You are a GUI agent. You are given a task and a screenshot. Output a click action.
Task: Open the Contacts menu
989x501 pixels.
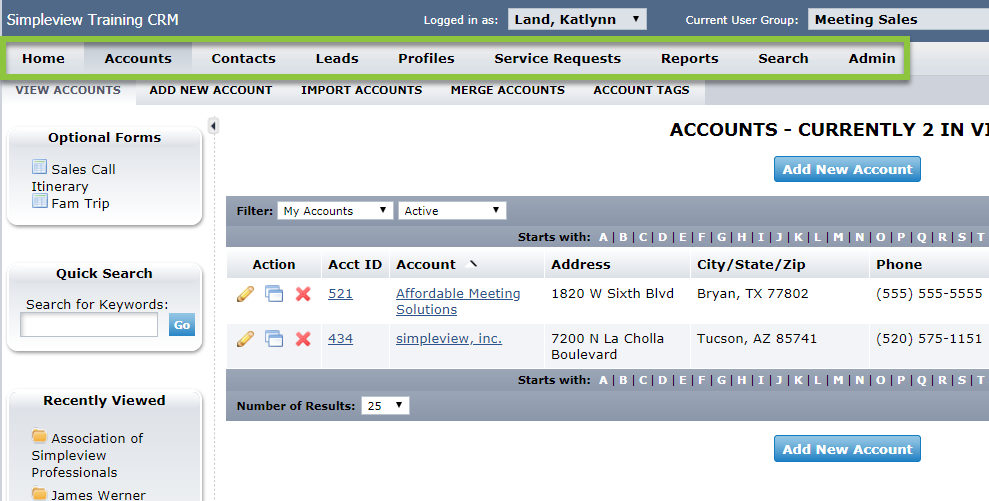tap(243, 59)
